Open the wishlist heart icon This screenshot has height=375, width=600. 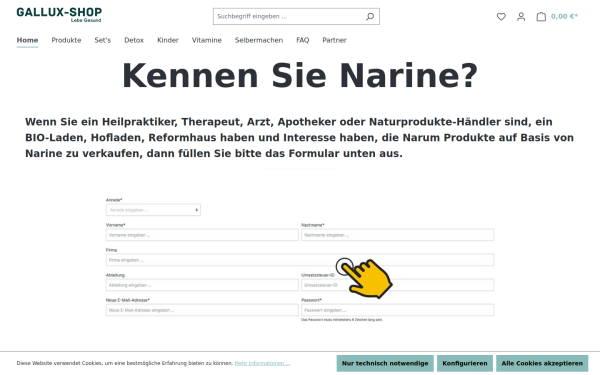[x=501, y=16]
